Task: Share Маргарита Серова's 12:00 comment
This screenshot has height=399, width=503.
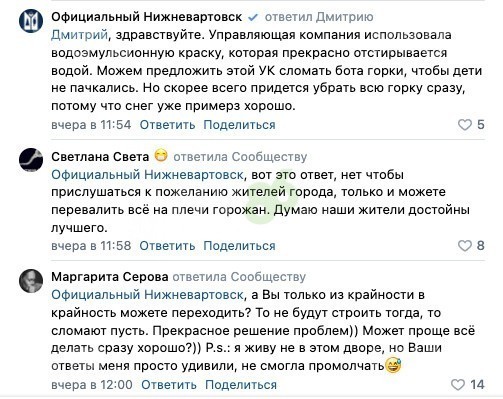Action: coord(241,385)
